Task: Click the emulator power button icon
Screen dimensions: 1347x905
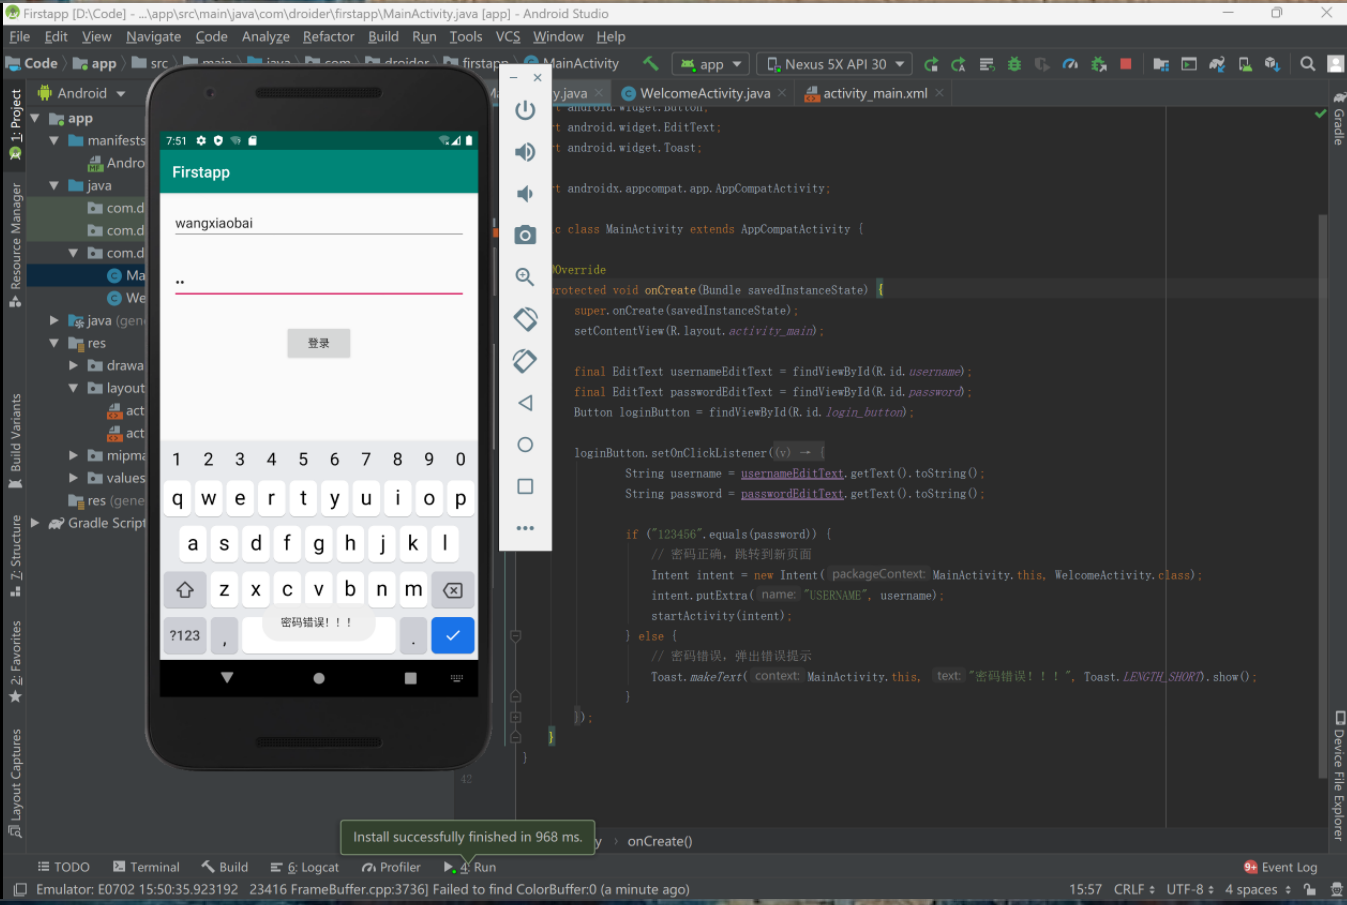Action: click(x=525, y=110)
